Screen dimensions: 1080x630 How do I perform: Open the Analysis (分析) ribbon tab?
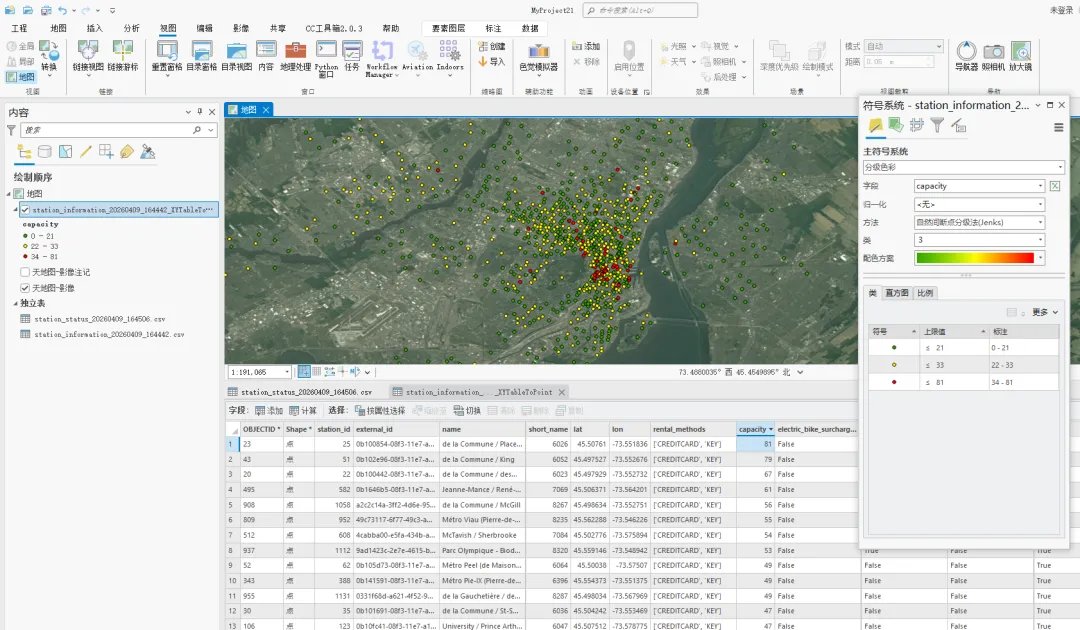[131, 28]
